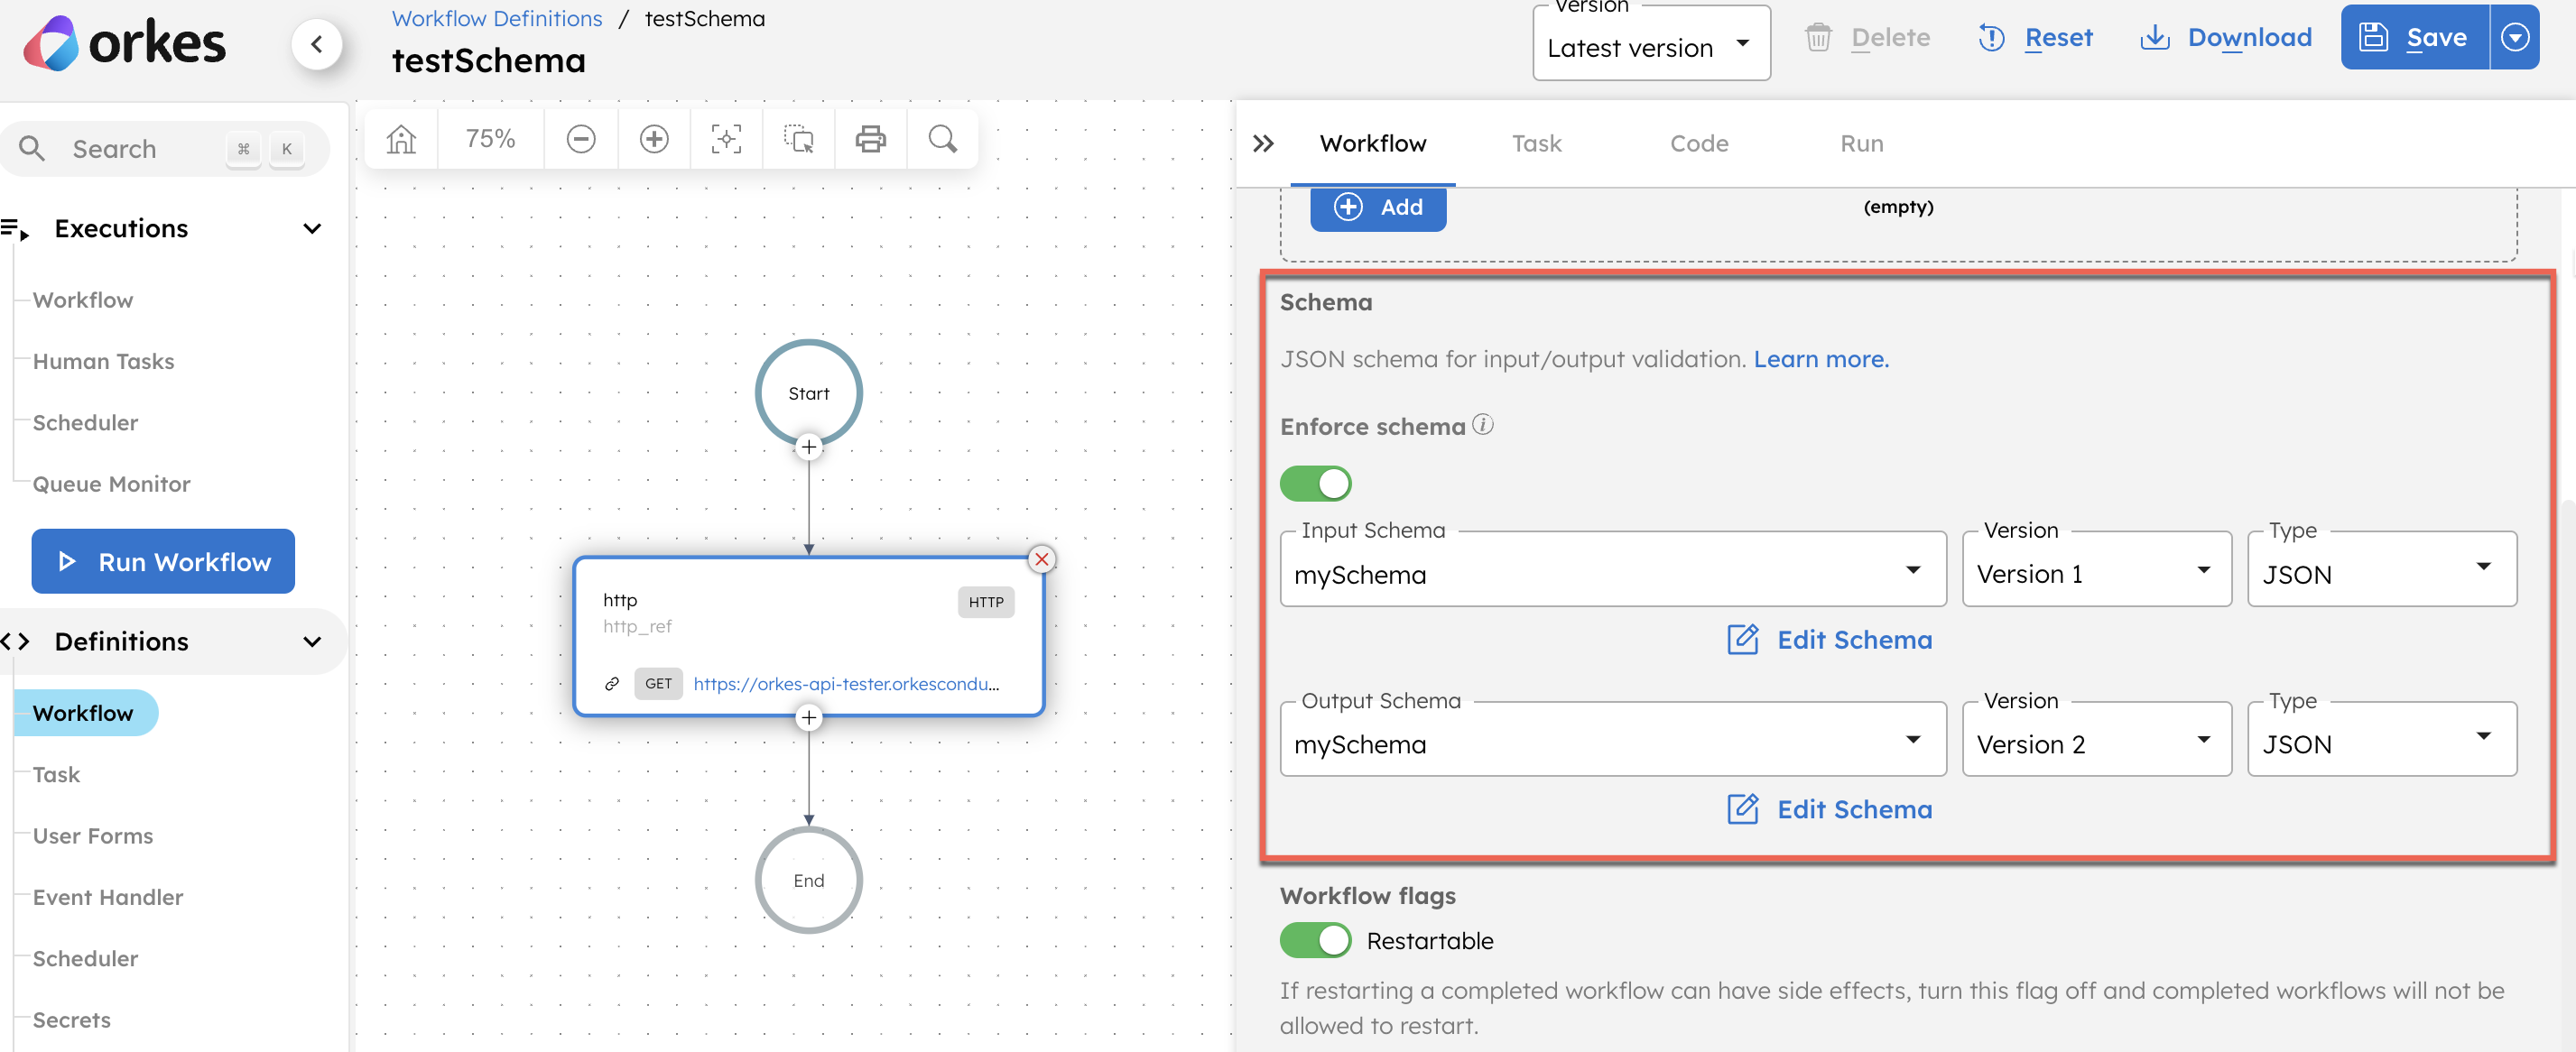Add task below Start node plus

809,447
